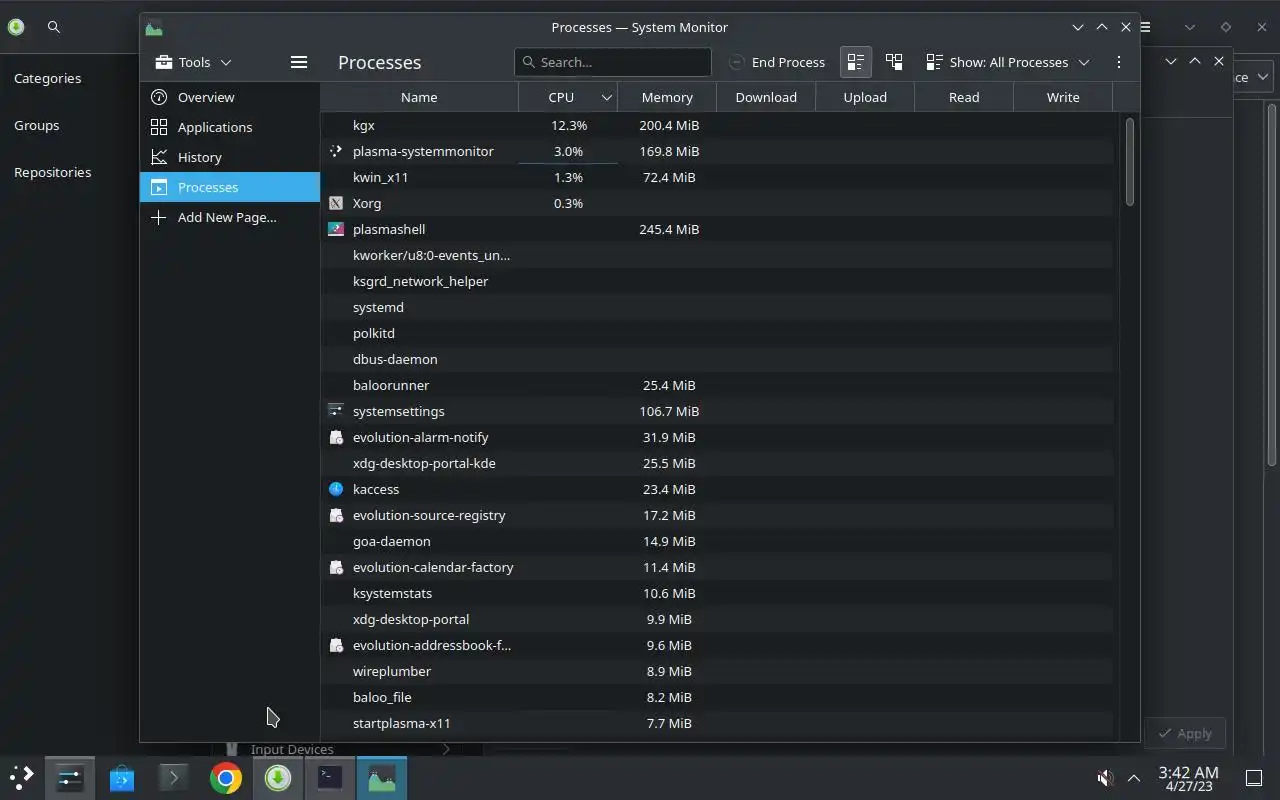Open Google Chrome from the taskbar

[x=226, y=777]
